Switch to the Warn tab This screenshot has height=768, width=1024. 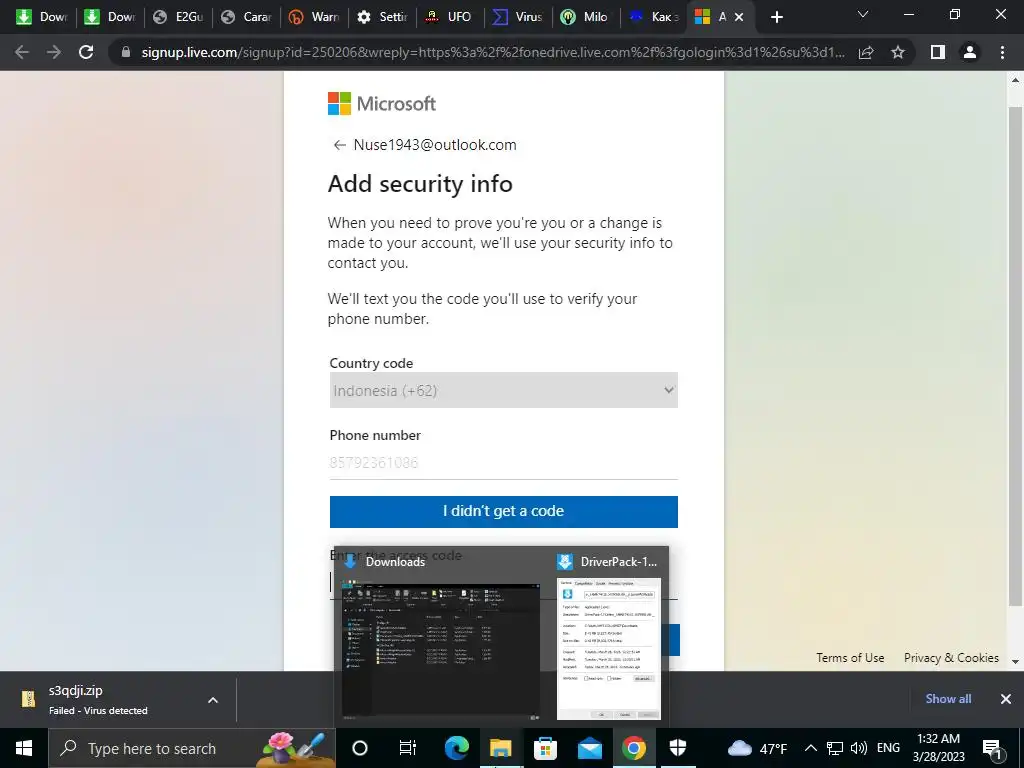pyautogui.click(x=315, y=17)
